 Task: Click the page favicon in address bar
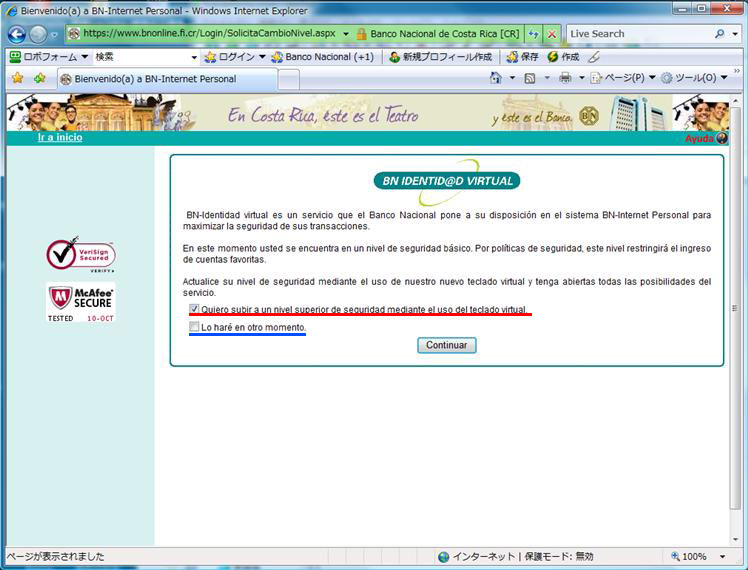point(73,33)
